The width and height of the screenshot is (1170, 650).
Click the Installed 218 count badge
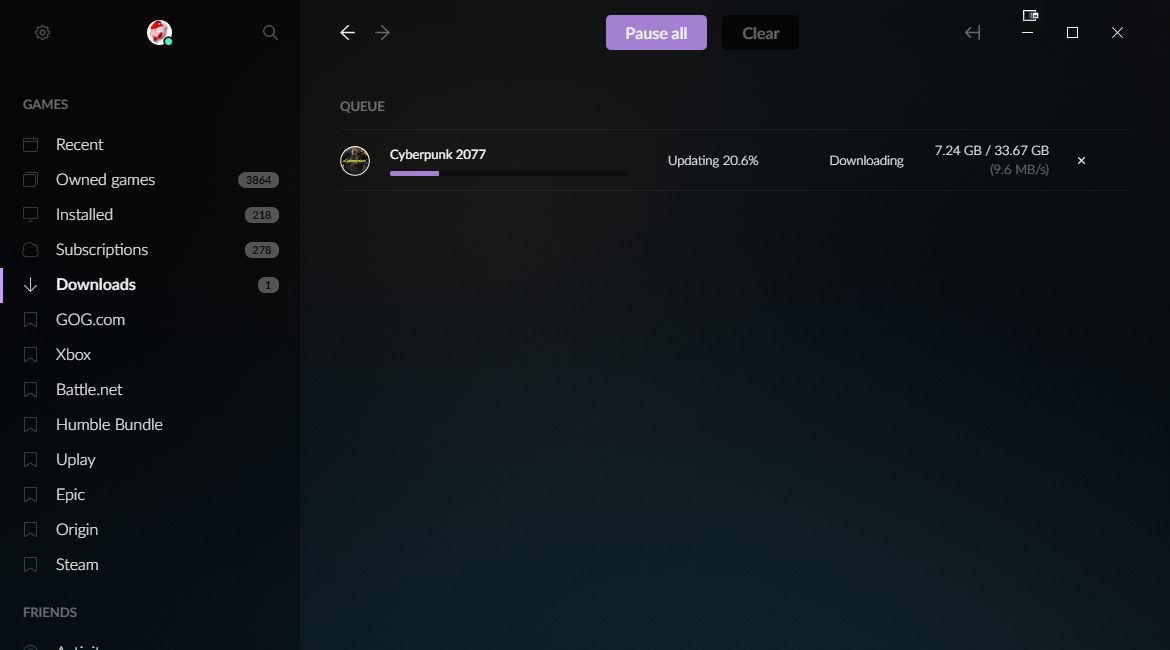coord(262,215)
